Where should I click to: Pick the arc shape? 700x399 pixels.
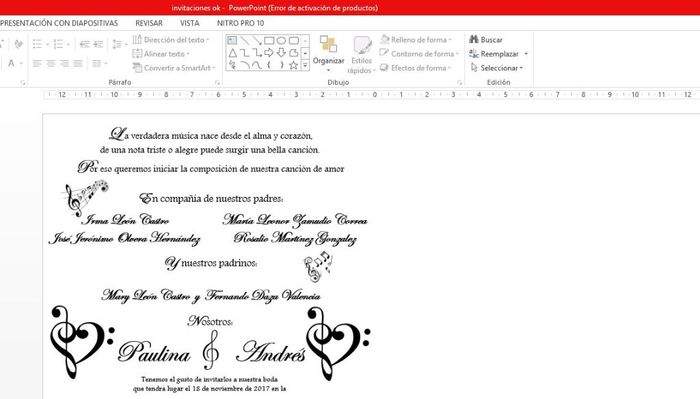tap(244, 65)
